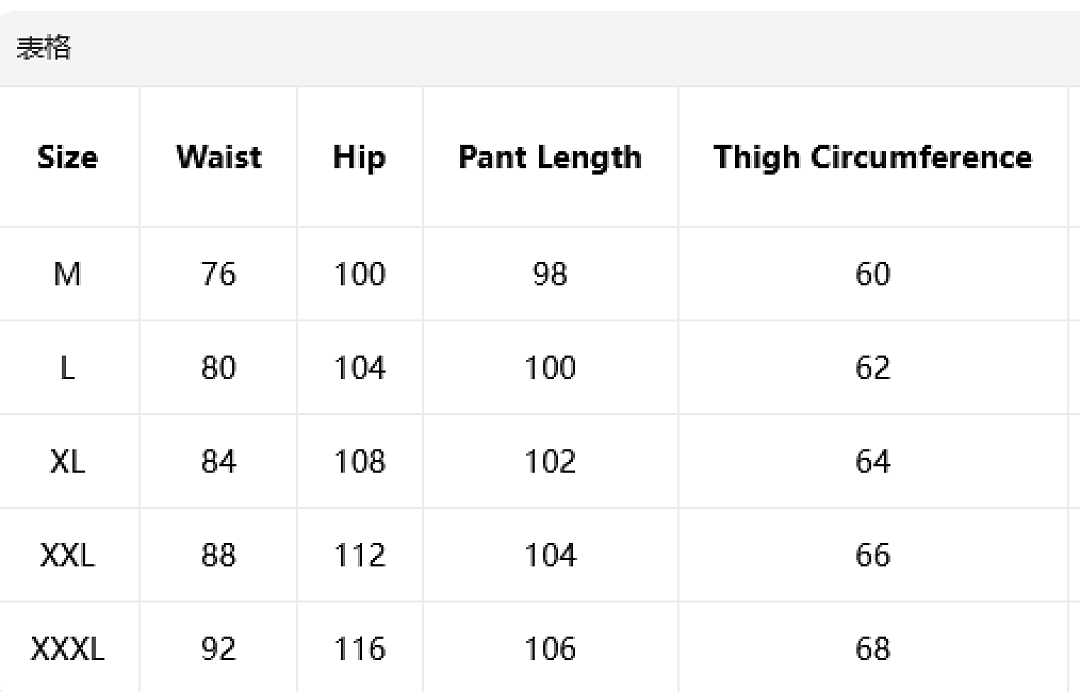Click the XL size cell
The image size is (1080, 692).
68,461
